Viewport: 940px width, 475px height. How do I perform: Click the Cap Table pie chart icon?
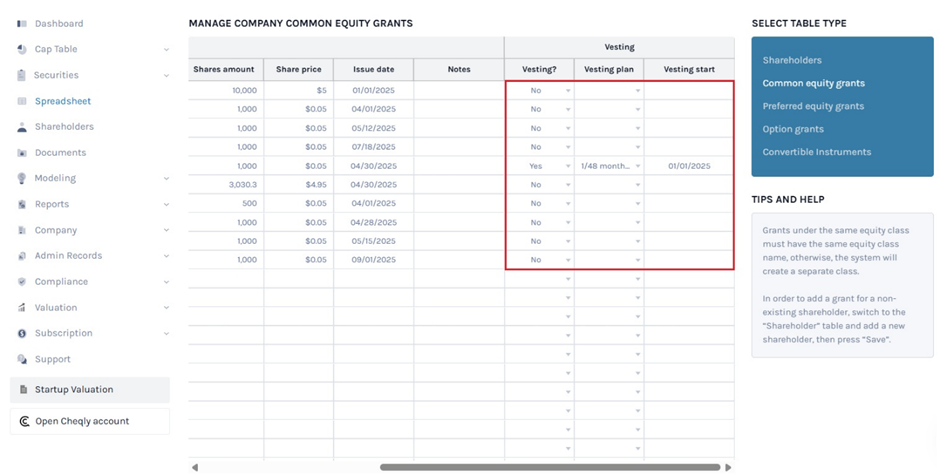pyautogui.click(x=23, y=49)
